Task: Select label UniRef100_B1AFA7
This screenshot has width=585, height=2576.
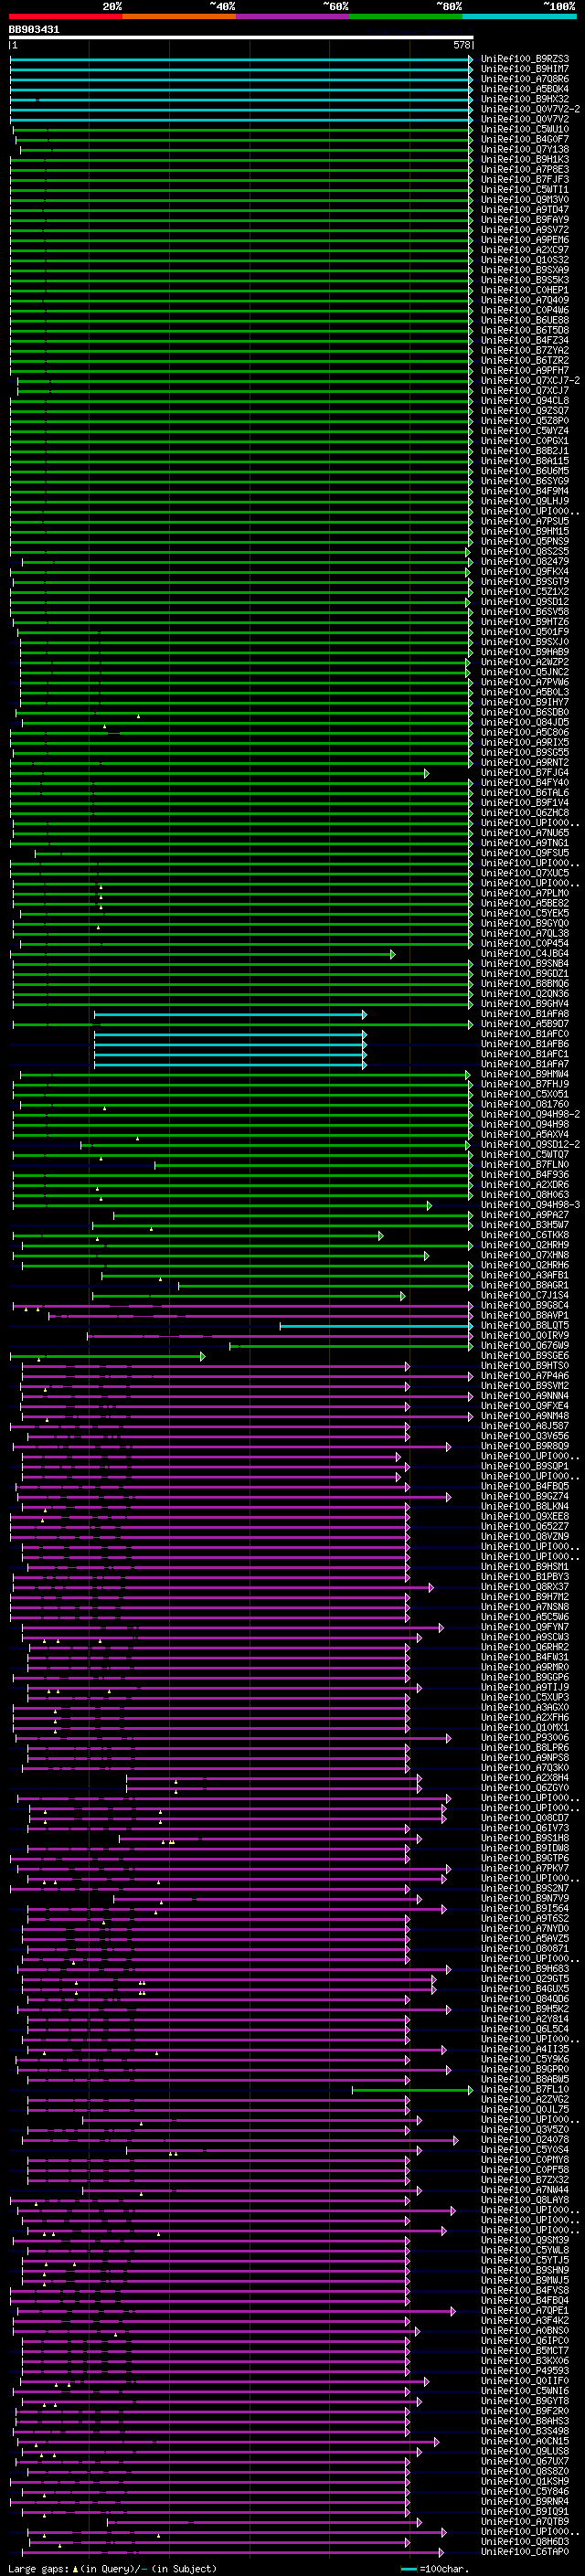Action: (525, 1064)
